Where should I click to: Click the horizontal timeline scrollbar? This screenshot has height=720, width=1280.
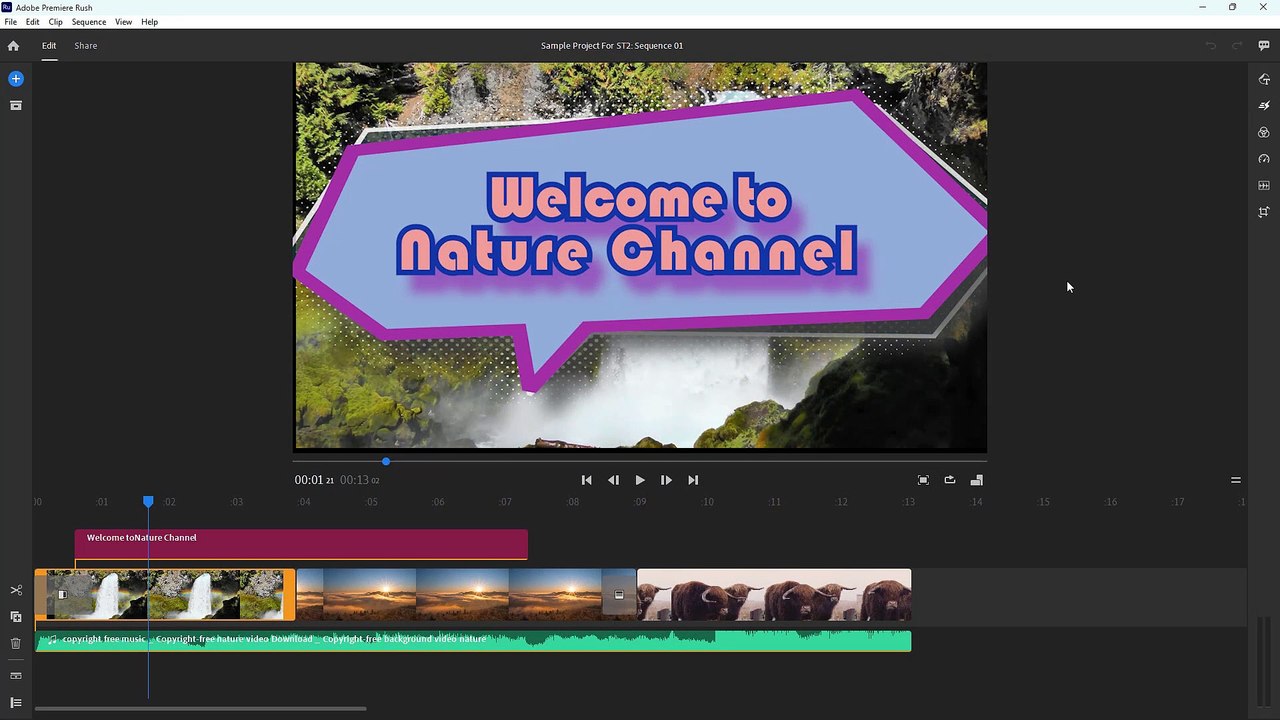[x=200, y=709]
